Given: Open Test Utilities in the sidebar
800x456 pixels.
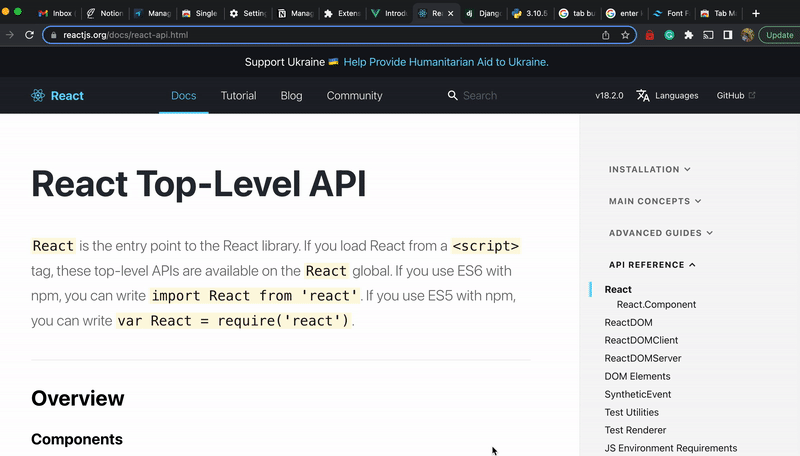Looking at the screenshot, I should tap(632, 412).
